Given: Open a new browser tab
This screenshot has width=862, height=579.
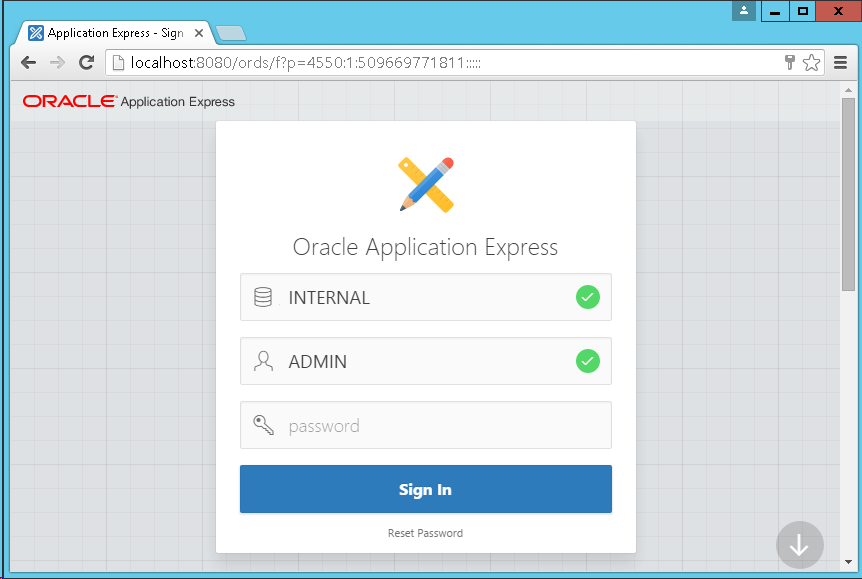Looking at the screenshot, I should pyautogui.click(x=231, y=34).
